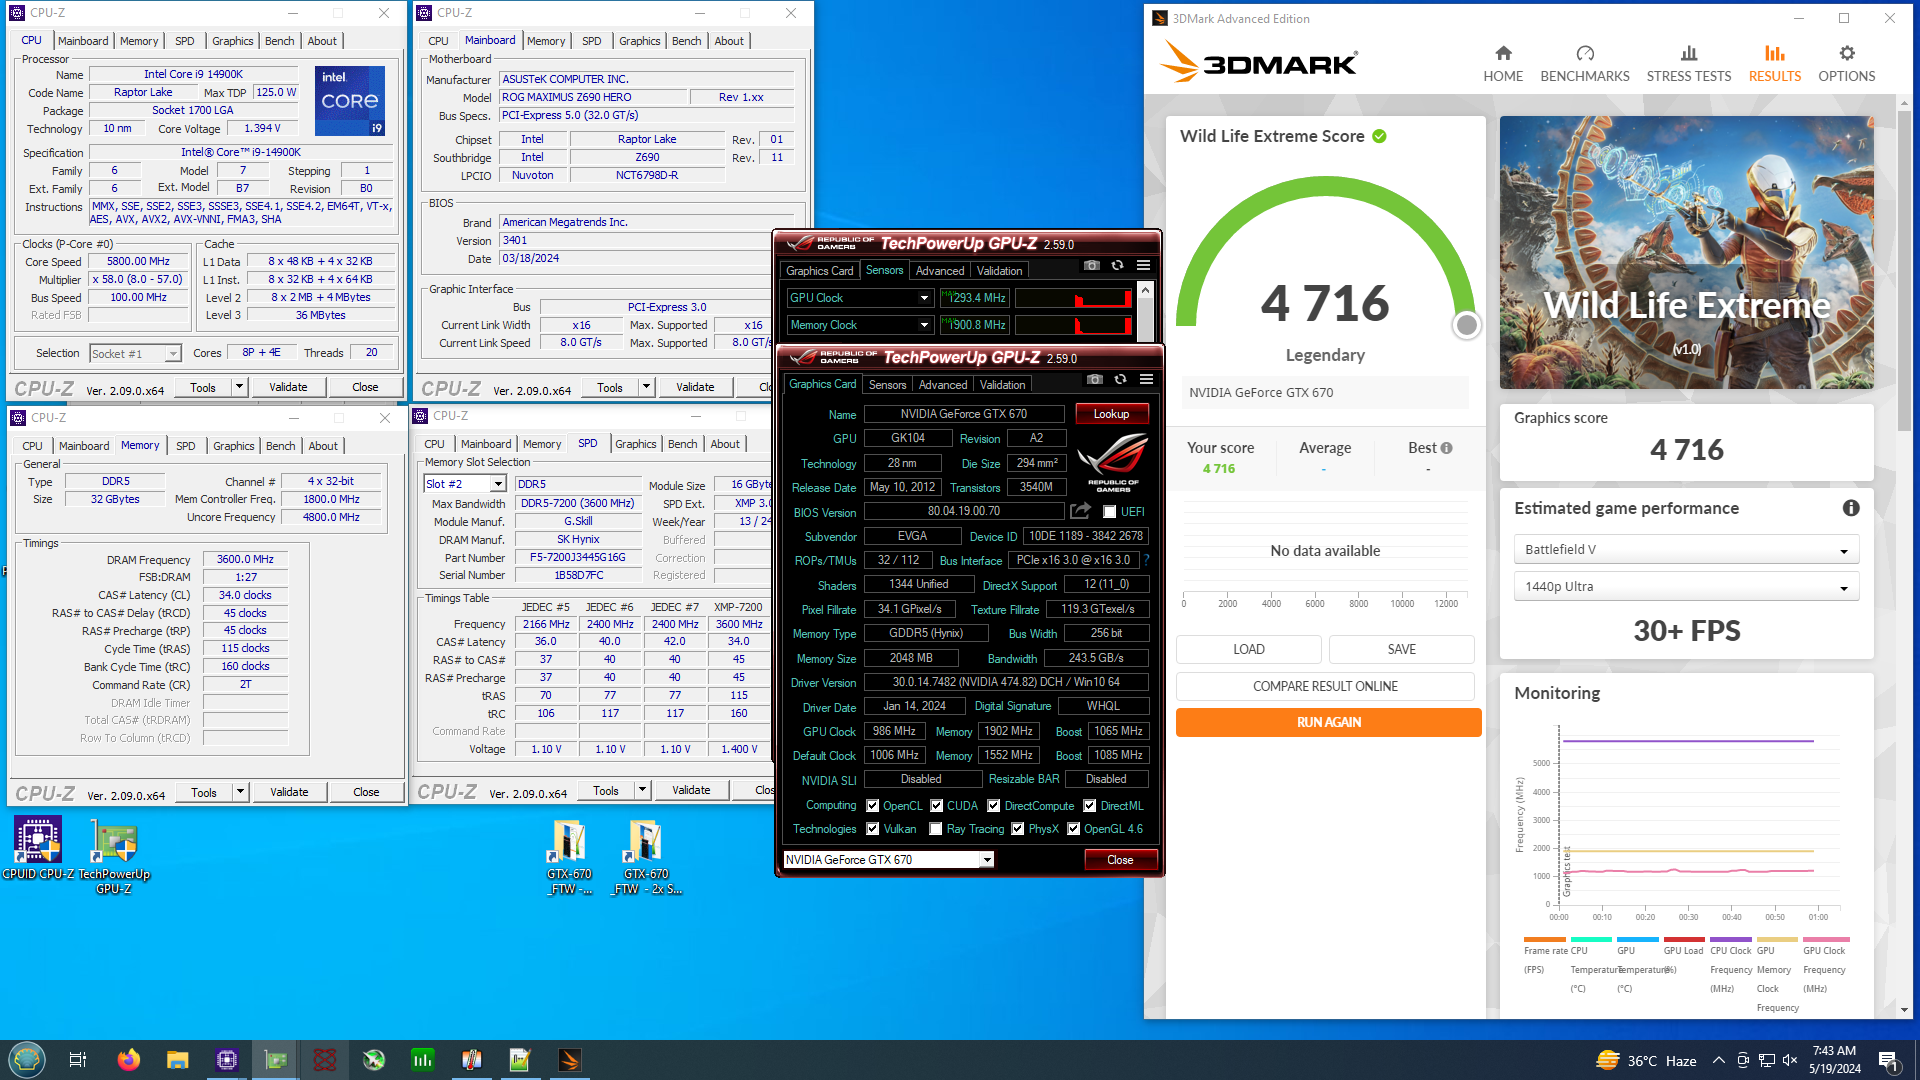Click COMPARE RESULT ONLINE

click(x=1325, y=686)
